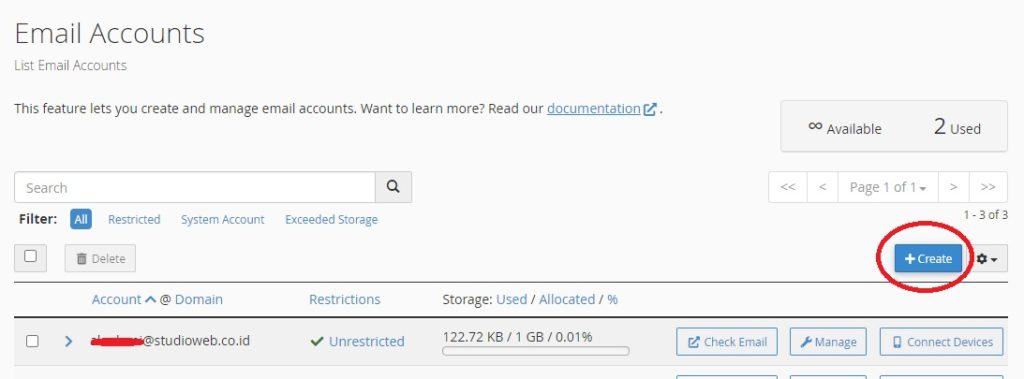Image resolution: width=1024 pixels, height=379 pixels.
Task: Sort by Account column ascending arrow
Action: coord(150,299)
